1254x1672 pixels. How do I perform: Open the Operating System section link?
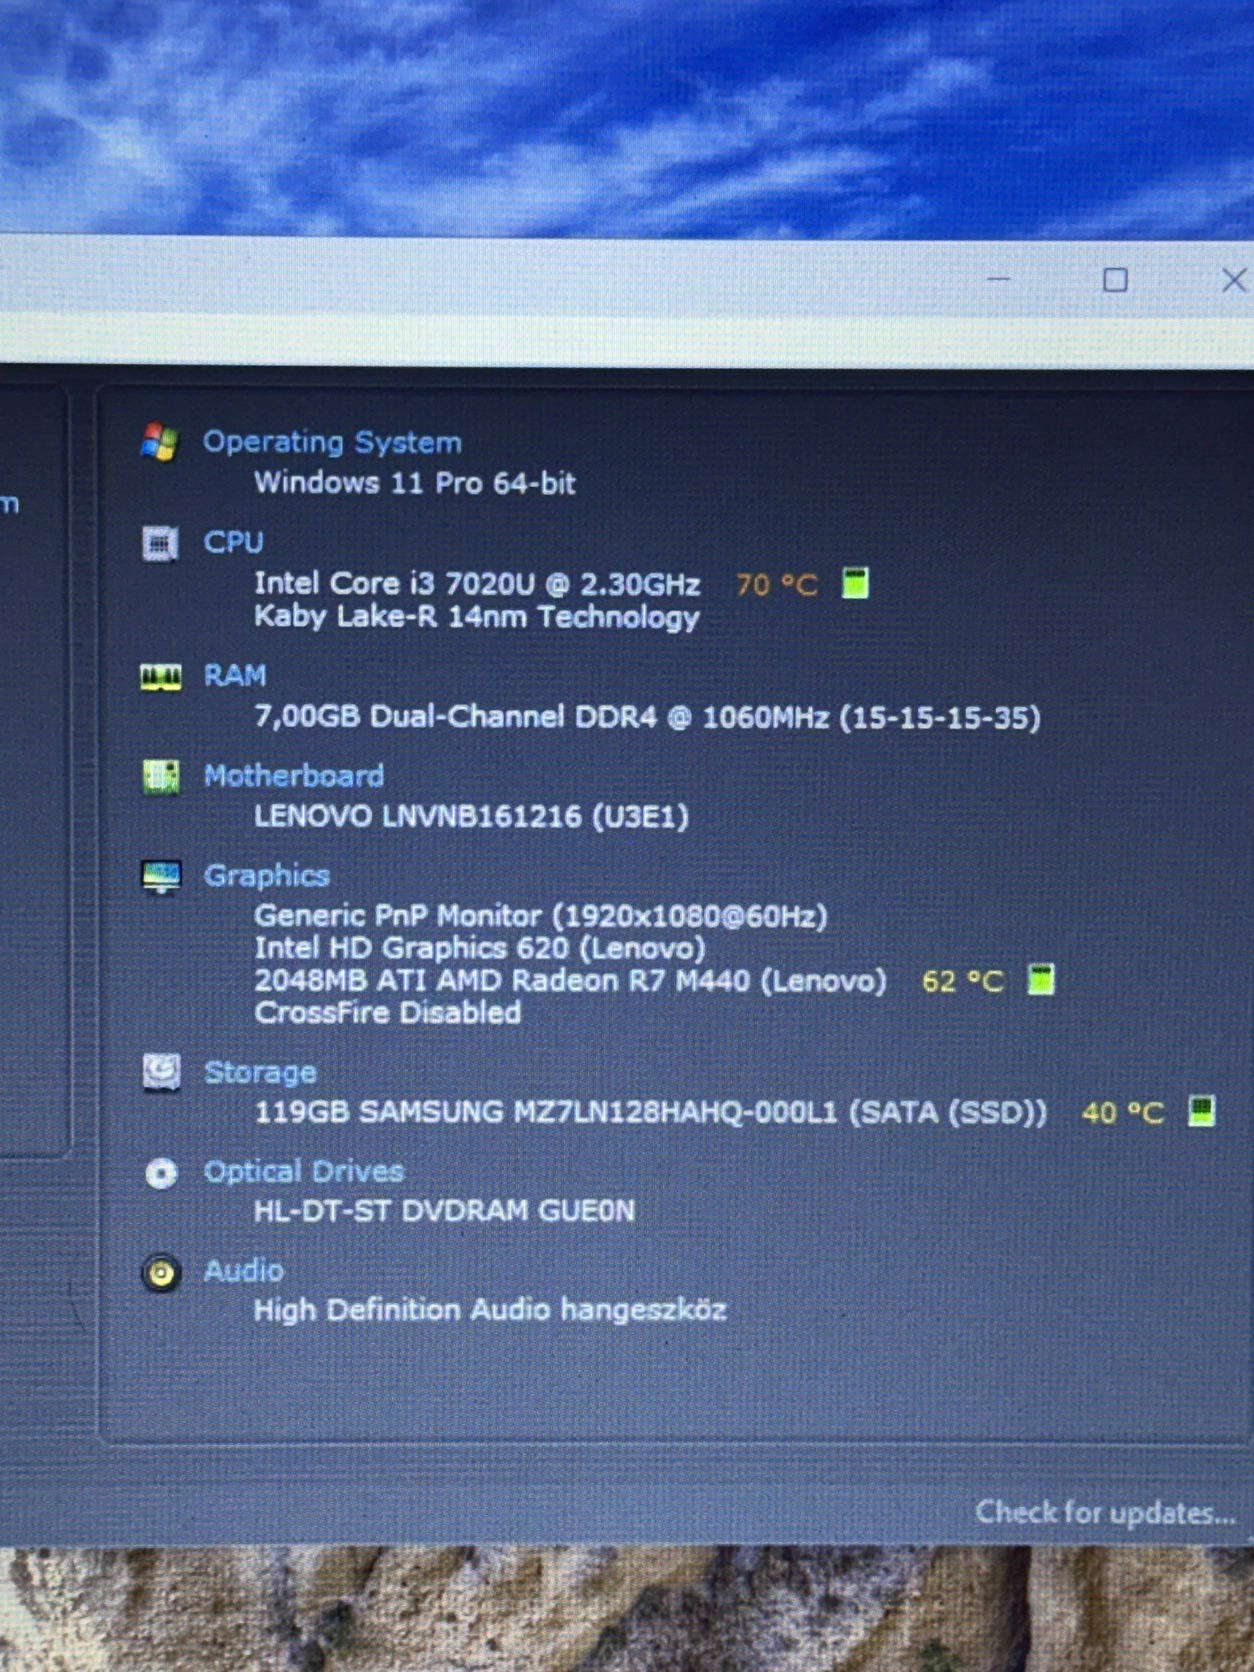click(x=332, y=442)
